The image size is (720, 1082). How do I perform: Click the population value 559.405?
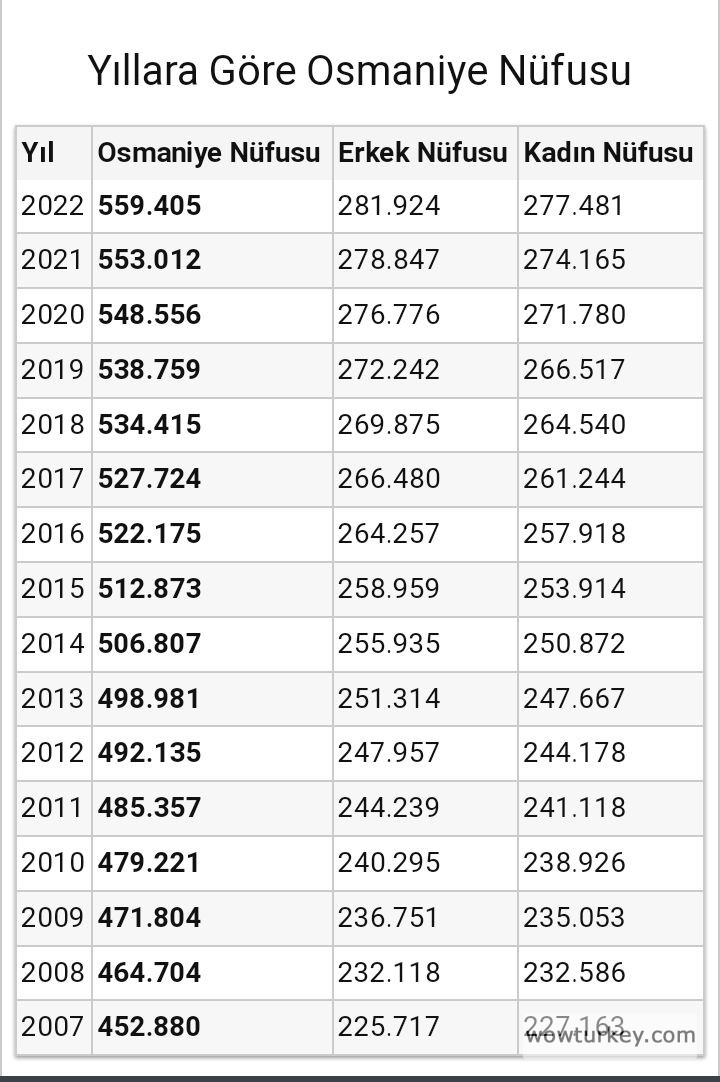[x=150, y=206]
